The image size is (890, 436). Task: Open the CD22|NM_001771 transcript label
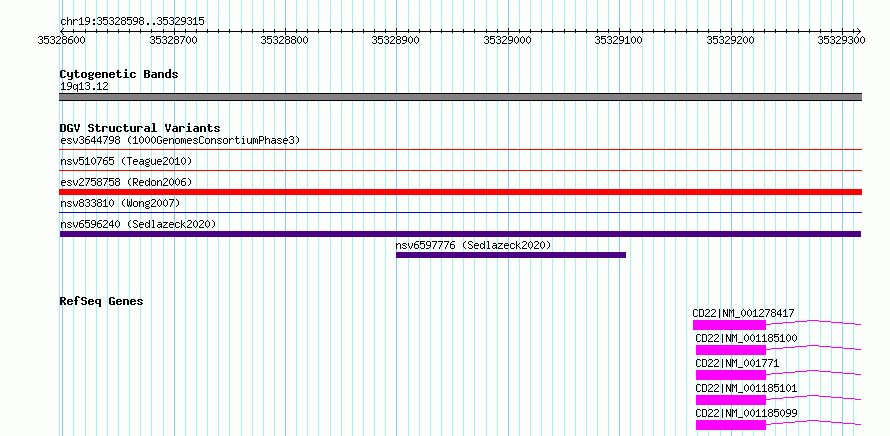tap(737, 363)
